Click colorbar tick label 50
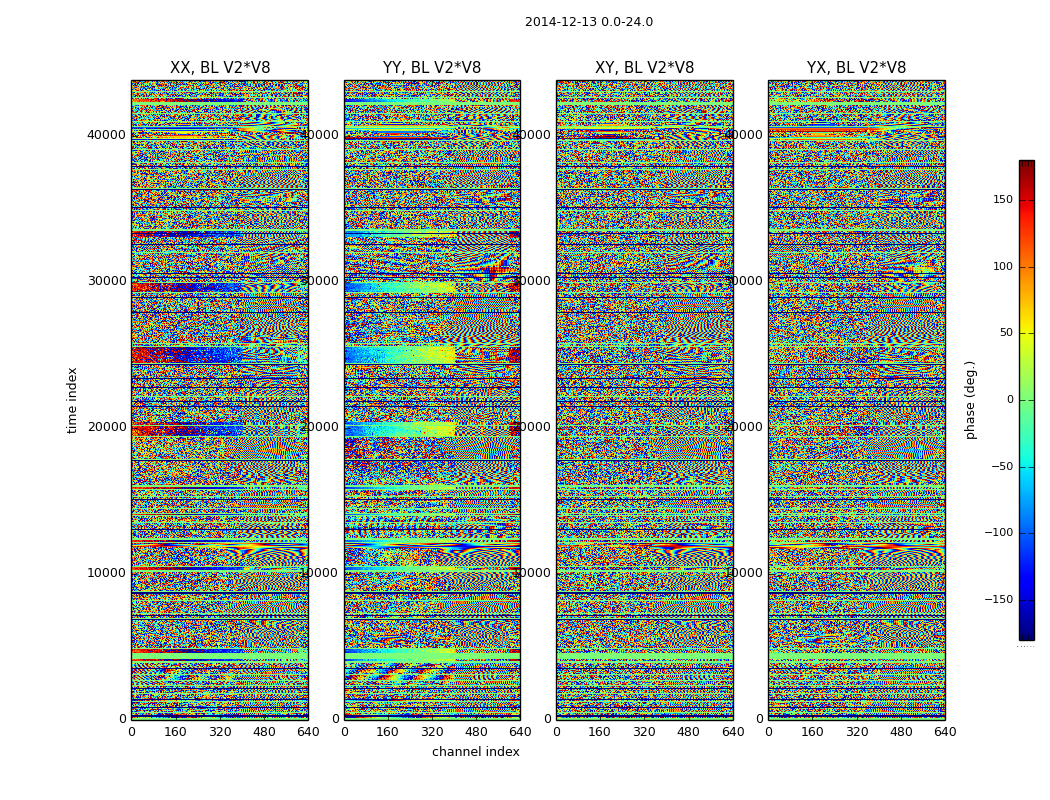This screenshot has width=1050, height=800. 1006,333
